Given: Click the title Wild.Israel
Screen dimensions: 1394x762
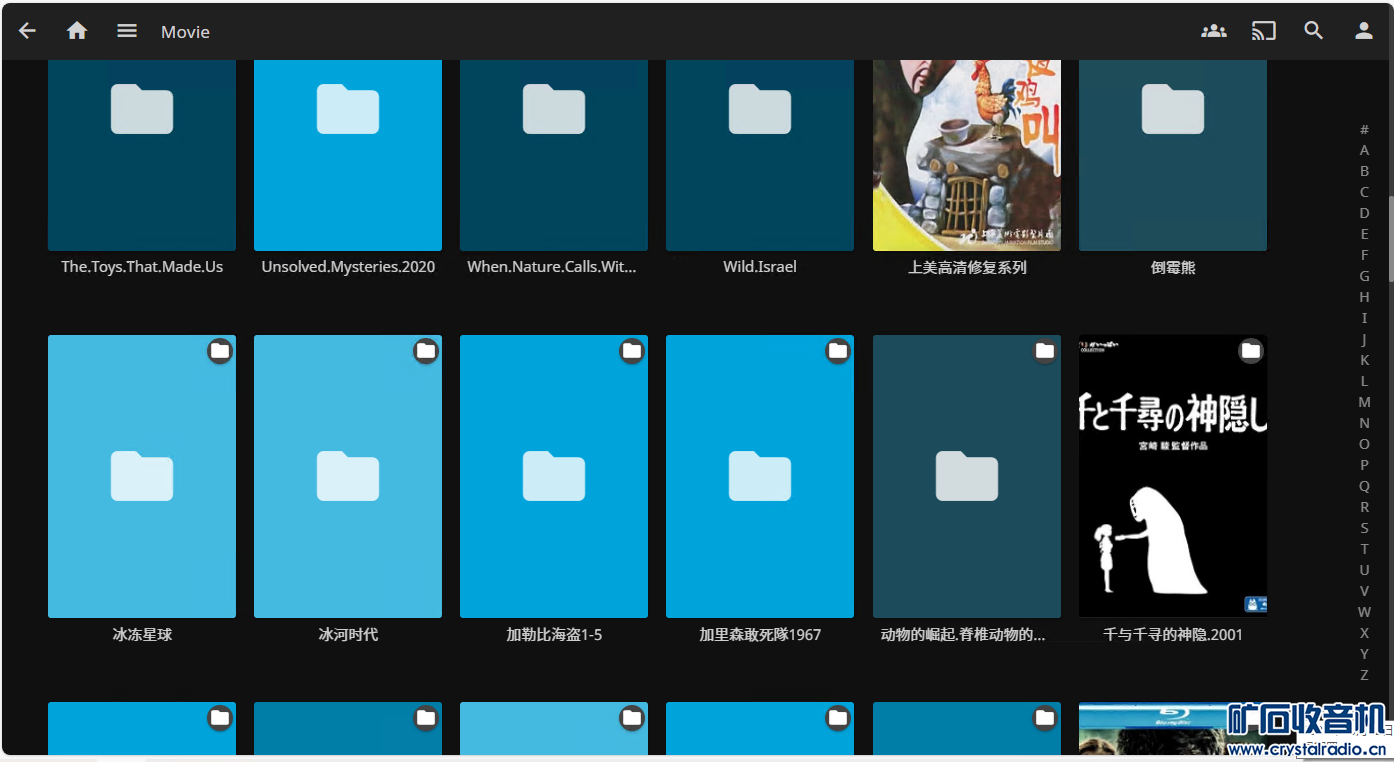Looking at the screenshot, I should pos(760,267).
